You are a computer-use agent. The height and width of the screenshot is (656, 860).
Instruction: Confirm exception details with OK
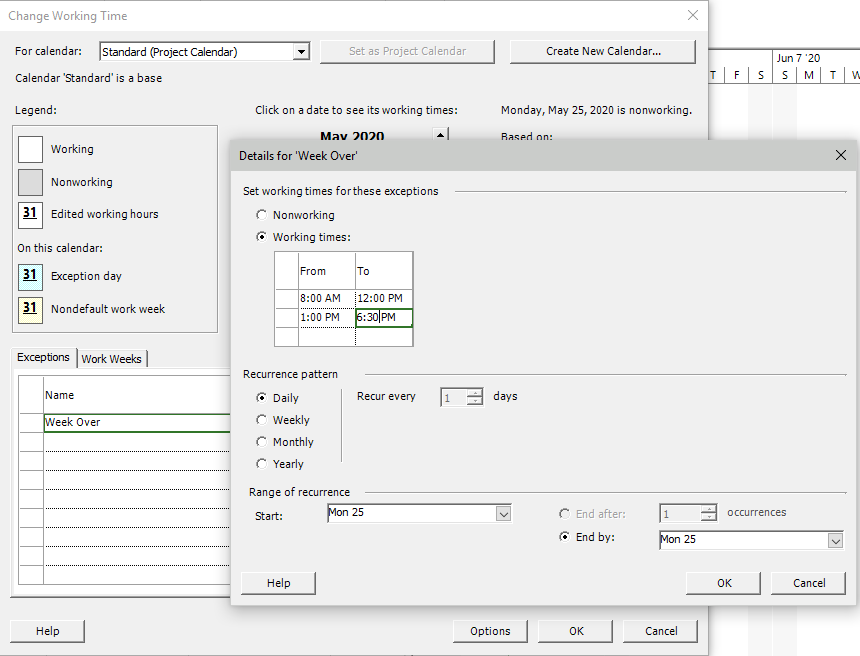[722, 583]
